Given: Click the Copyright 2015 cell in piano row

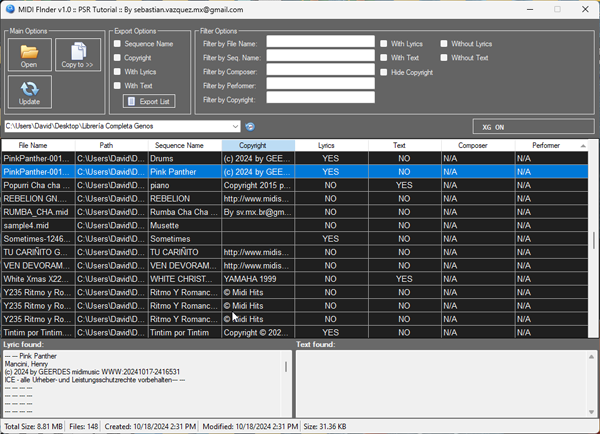Looking at the screenshot, I should [258, 185].
